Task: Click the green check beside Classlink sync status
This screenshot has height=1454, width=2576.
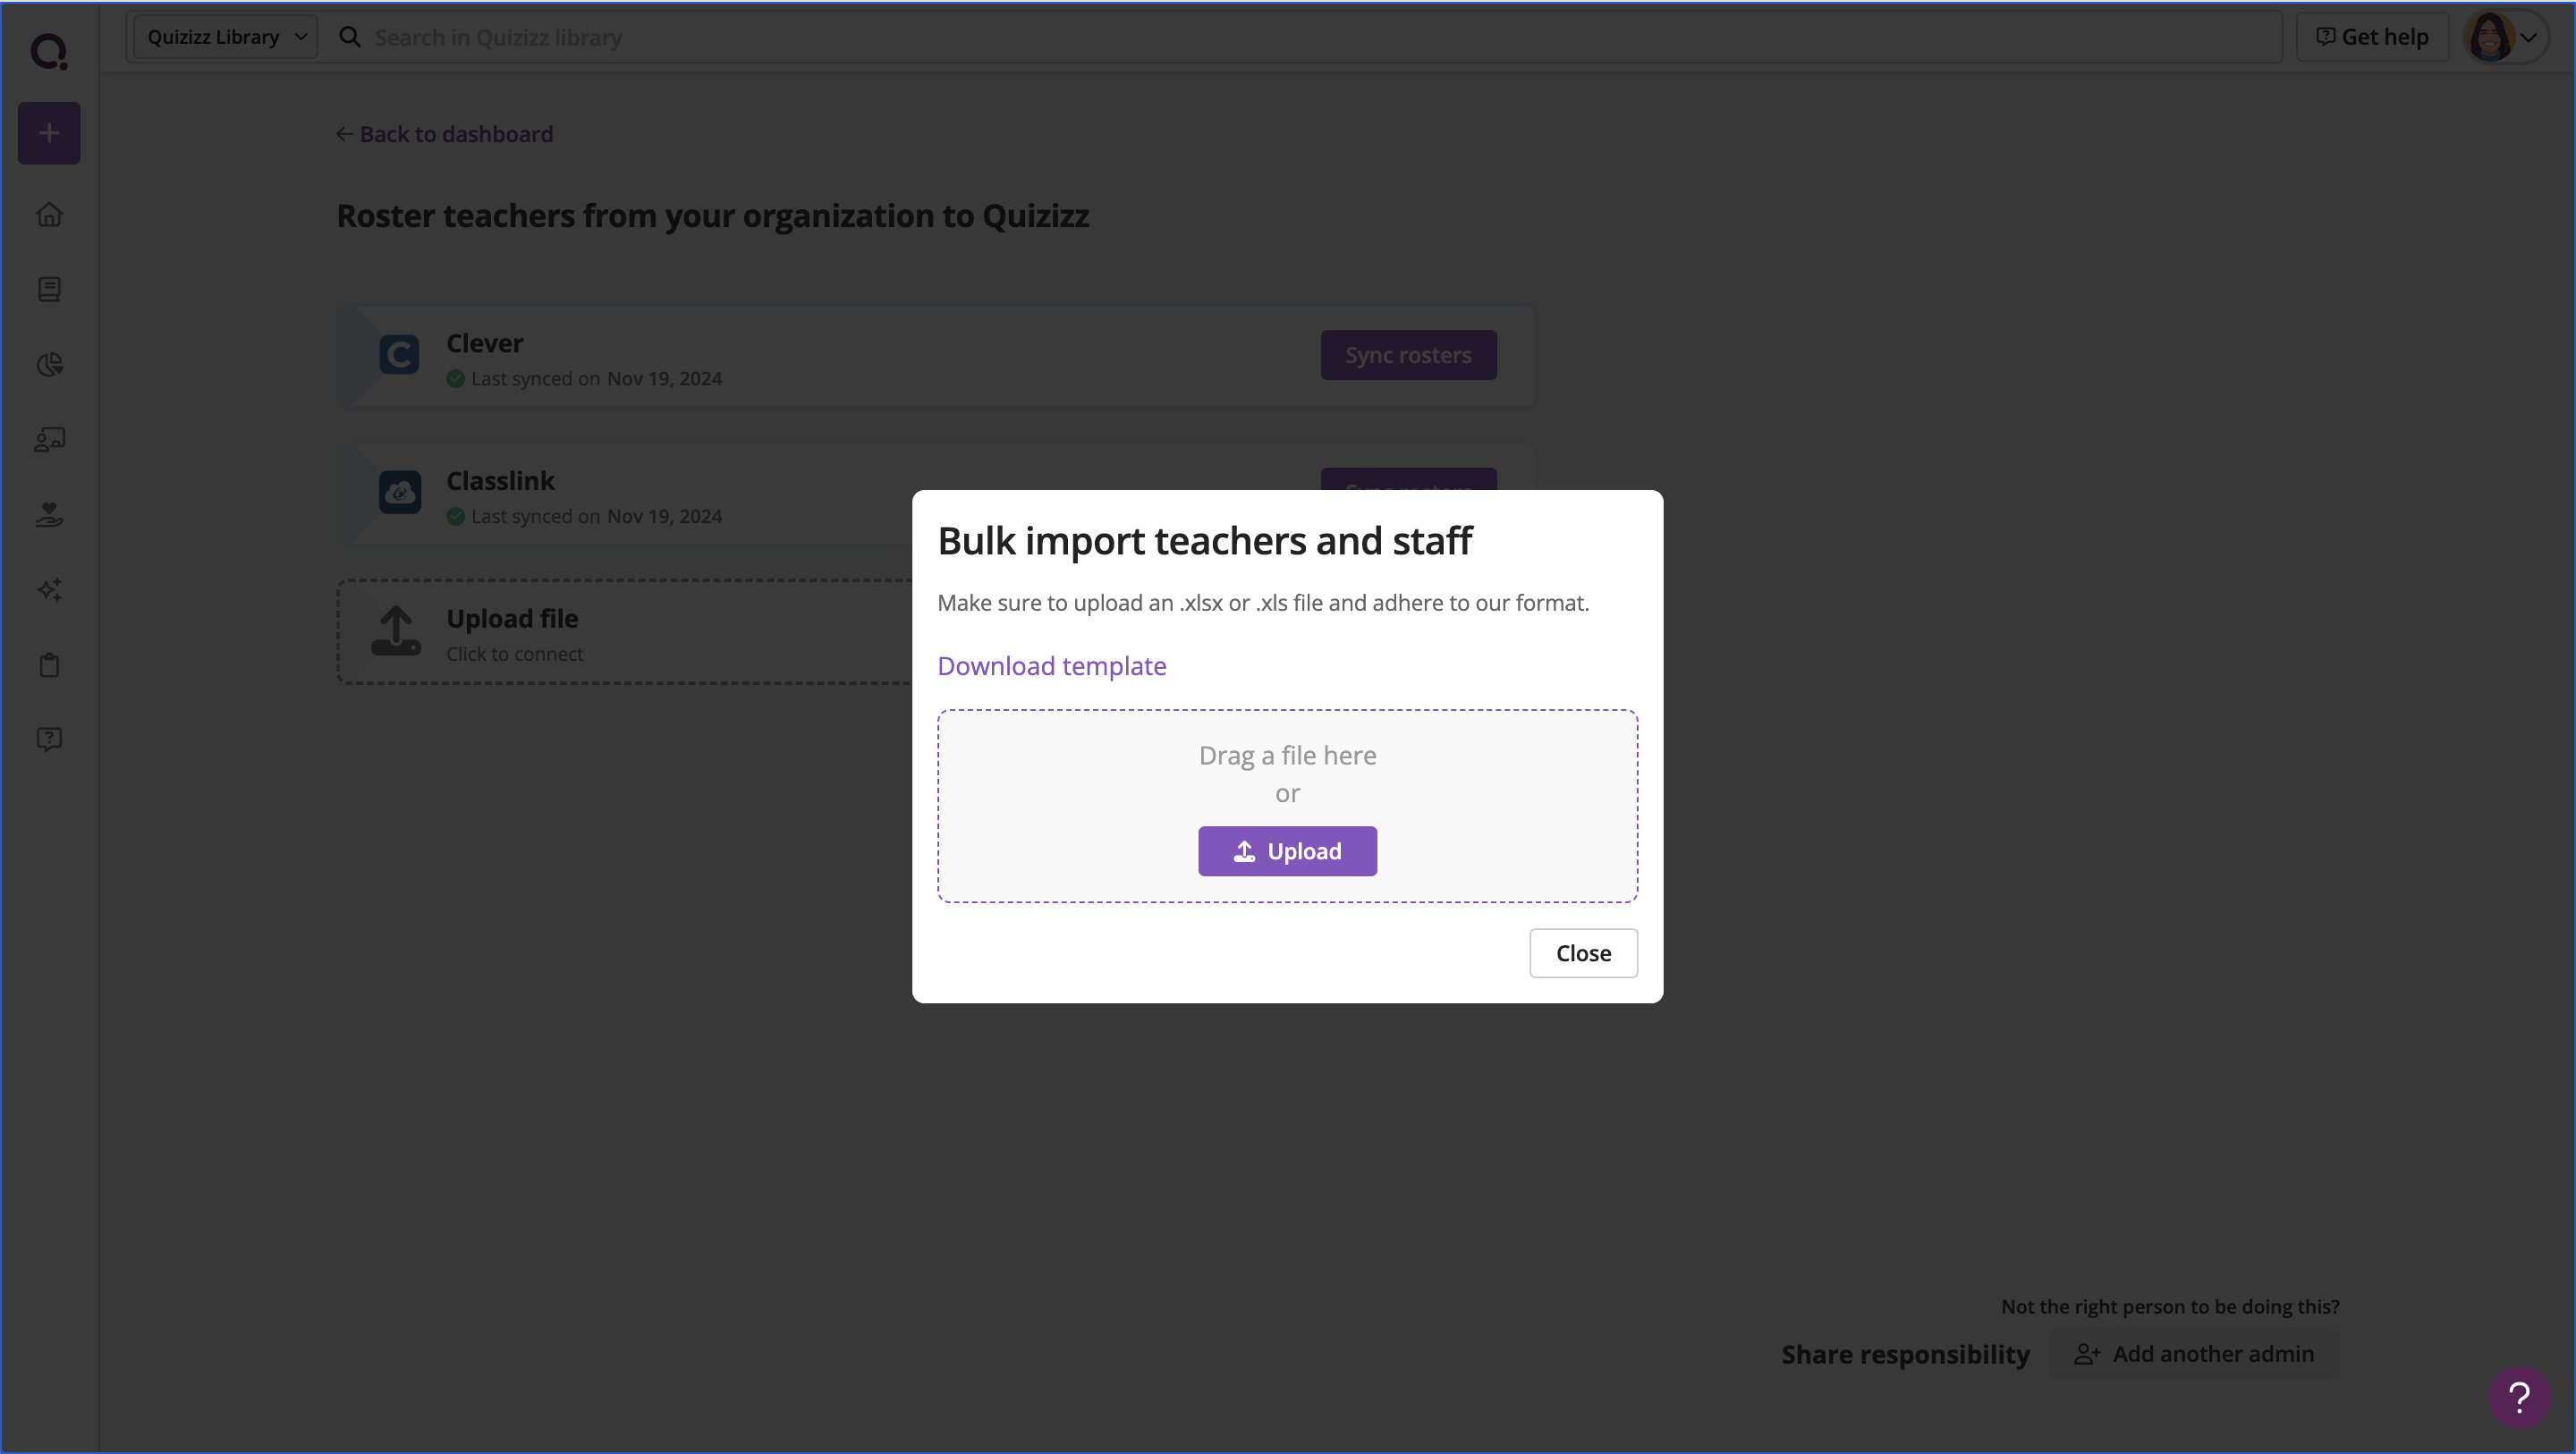Action: (455, 517)
